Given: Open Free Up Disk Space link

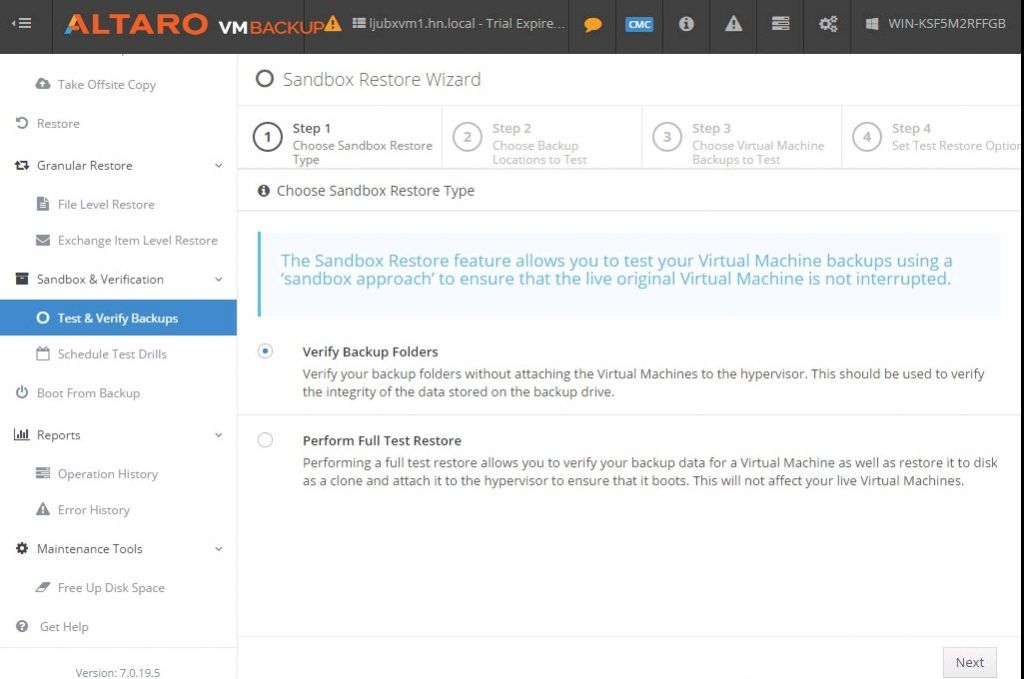Looking at the screenshot, I should click(x=111, y=588).
